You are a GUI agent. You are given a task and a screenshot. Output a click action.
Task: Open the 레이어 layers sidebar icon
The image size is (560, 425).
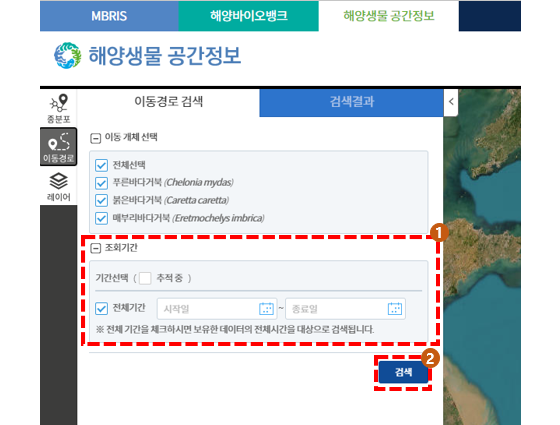[x=59, y=187]
